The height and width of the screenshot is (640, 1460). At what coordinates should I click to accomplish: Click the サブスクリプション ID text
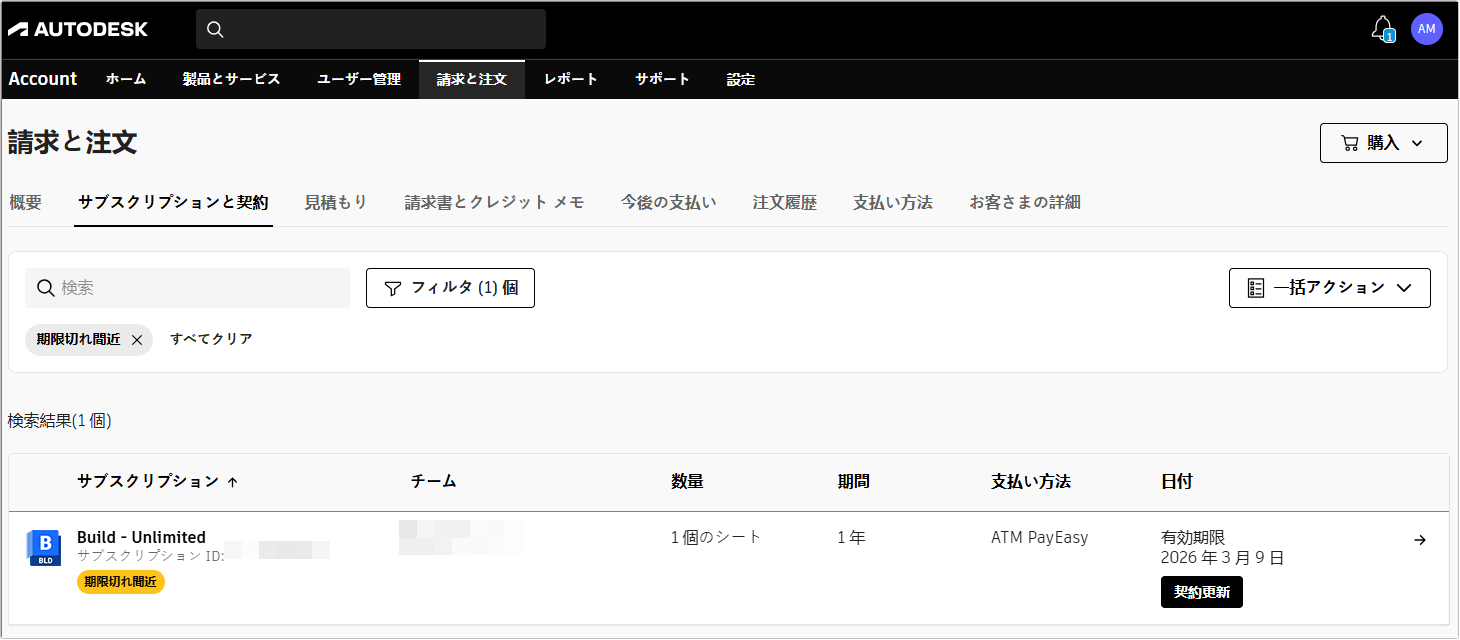tap(150, 555)
